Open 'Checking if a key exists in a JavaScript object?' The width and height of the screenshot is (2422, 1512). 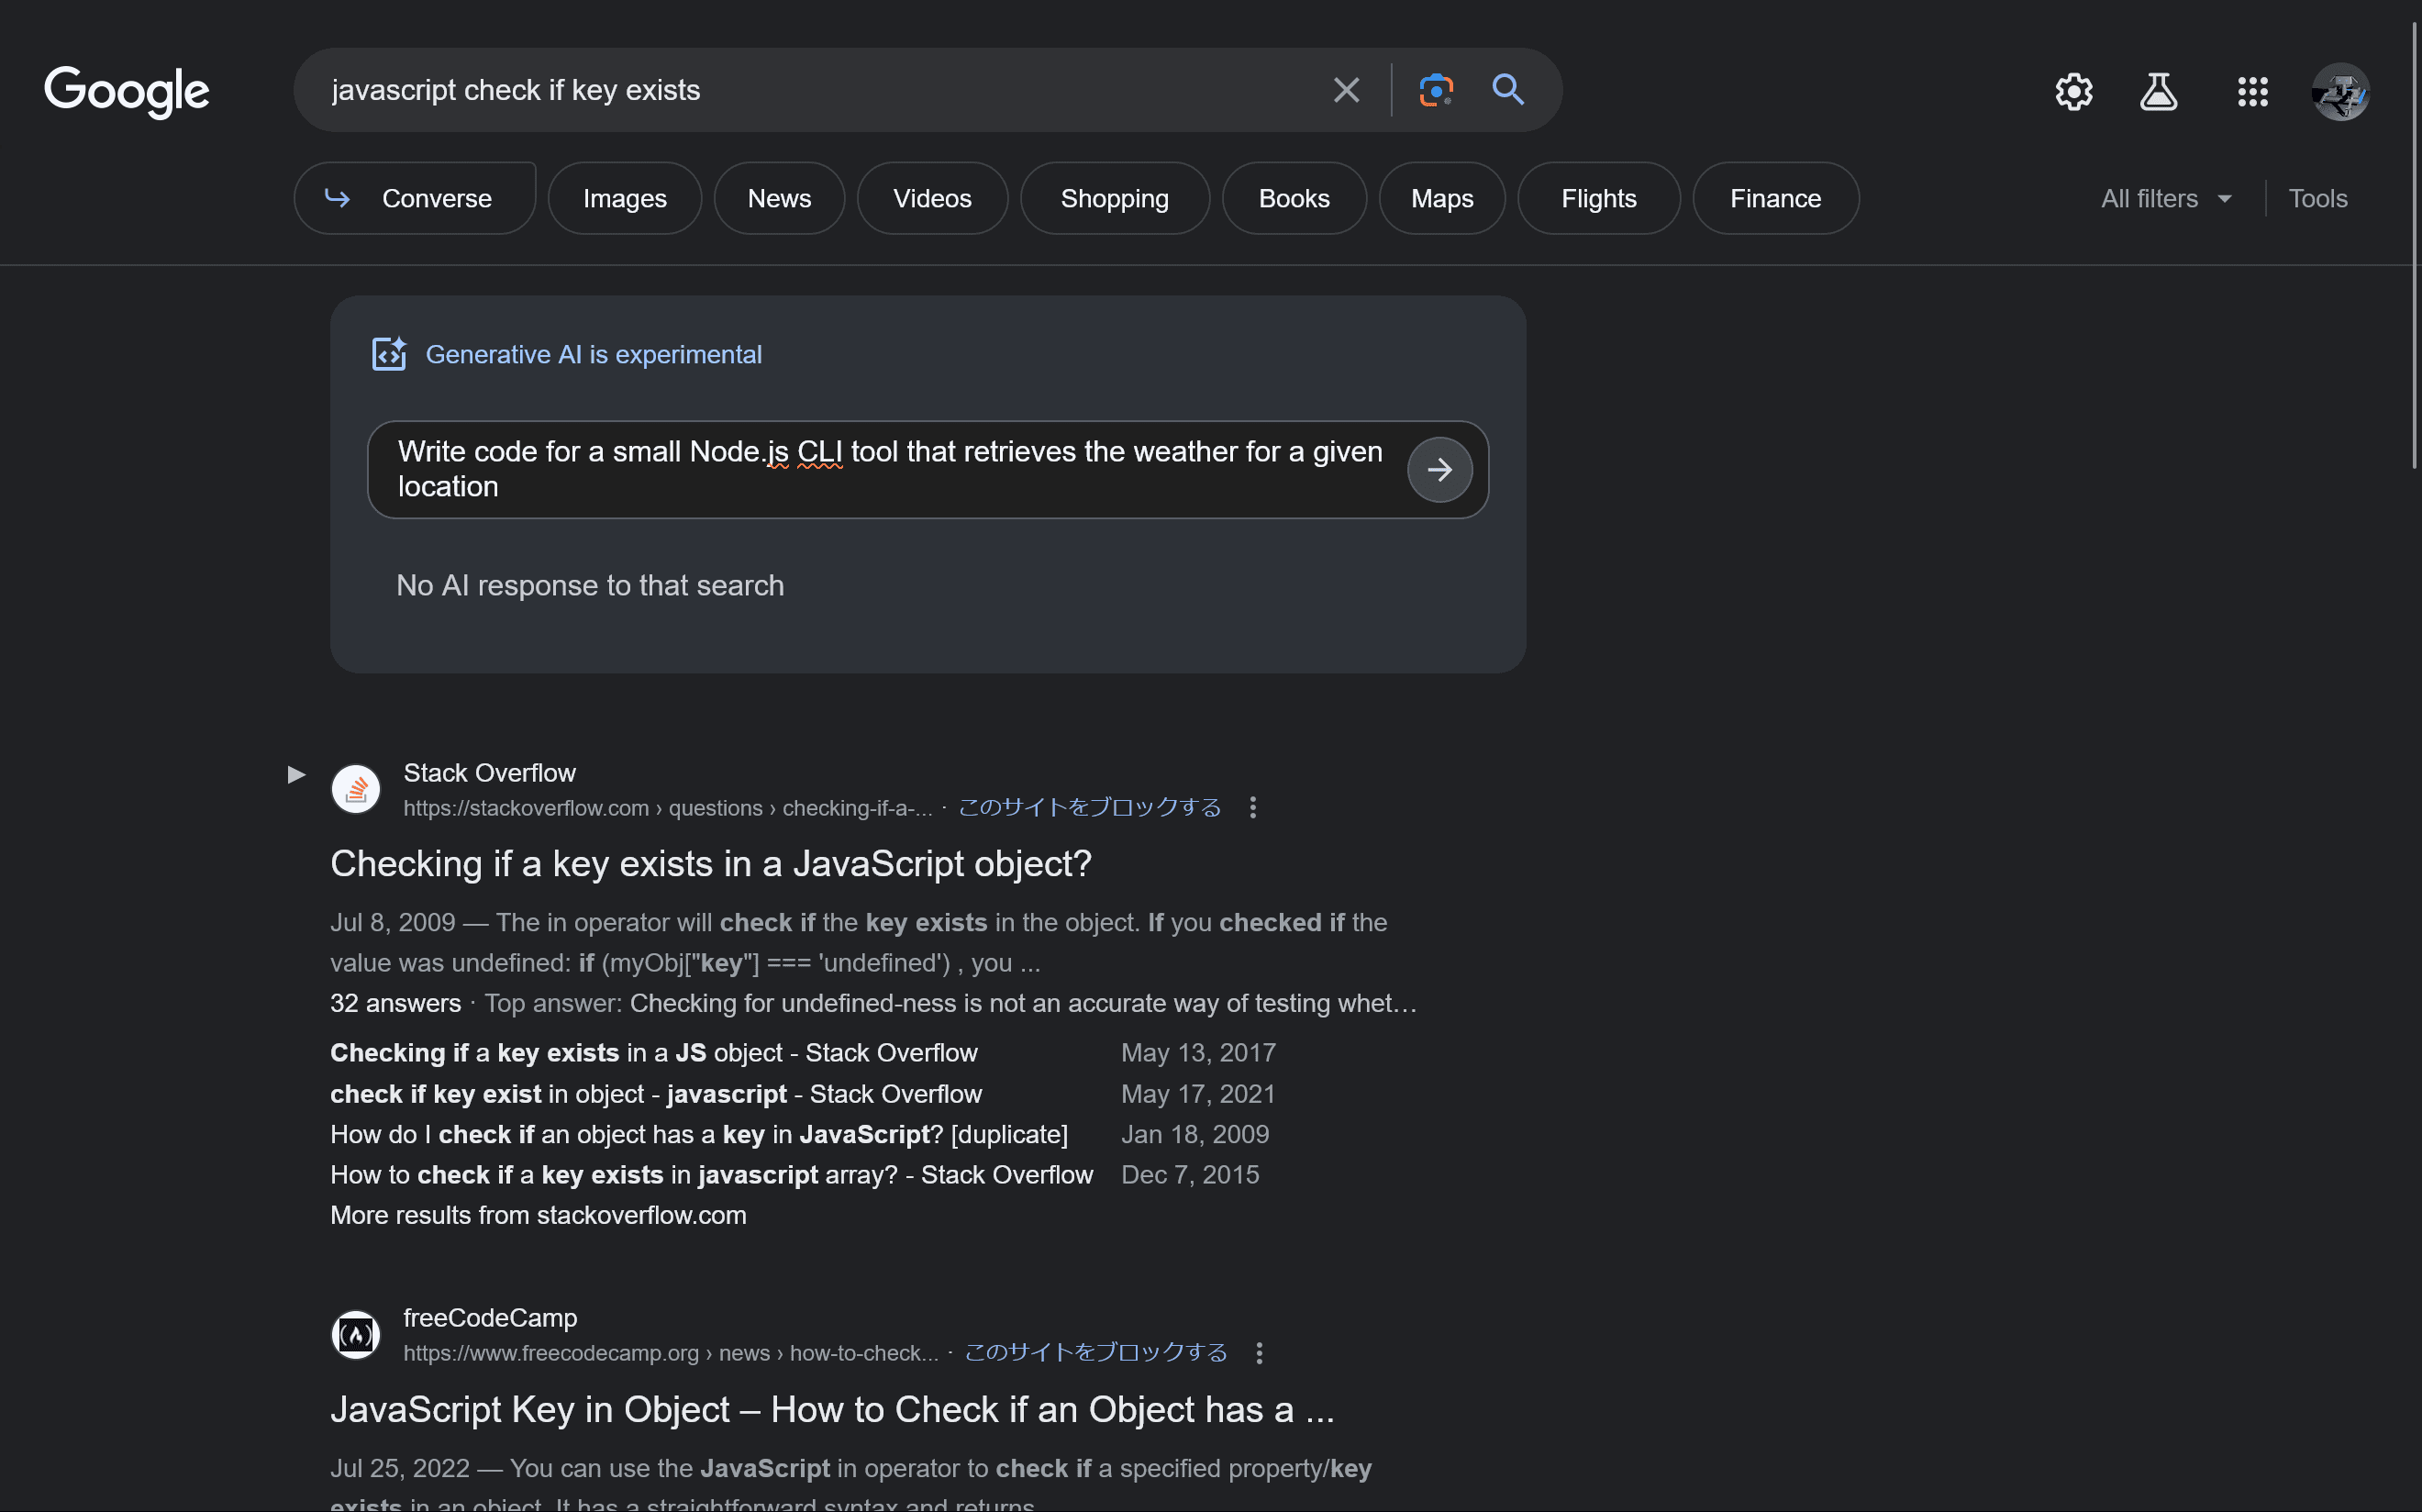point(711,864)
